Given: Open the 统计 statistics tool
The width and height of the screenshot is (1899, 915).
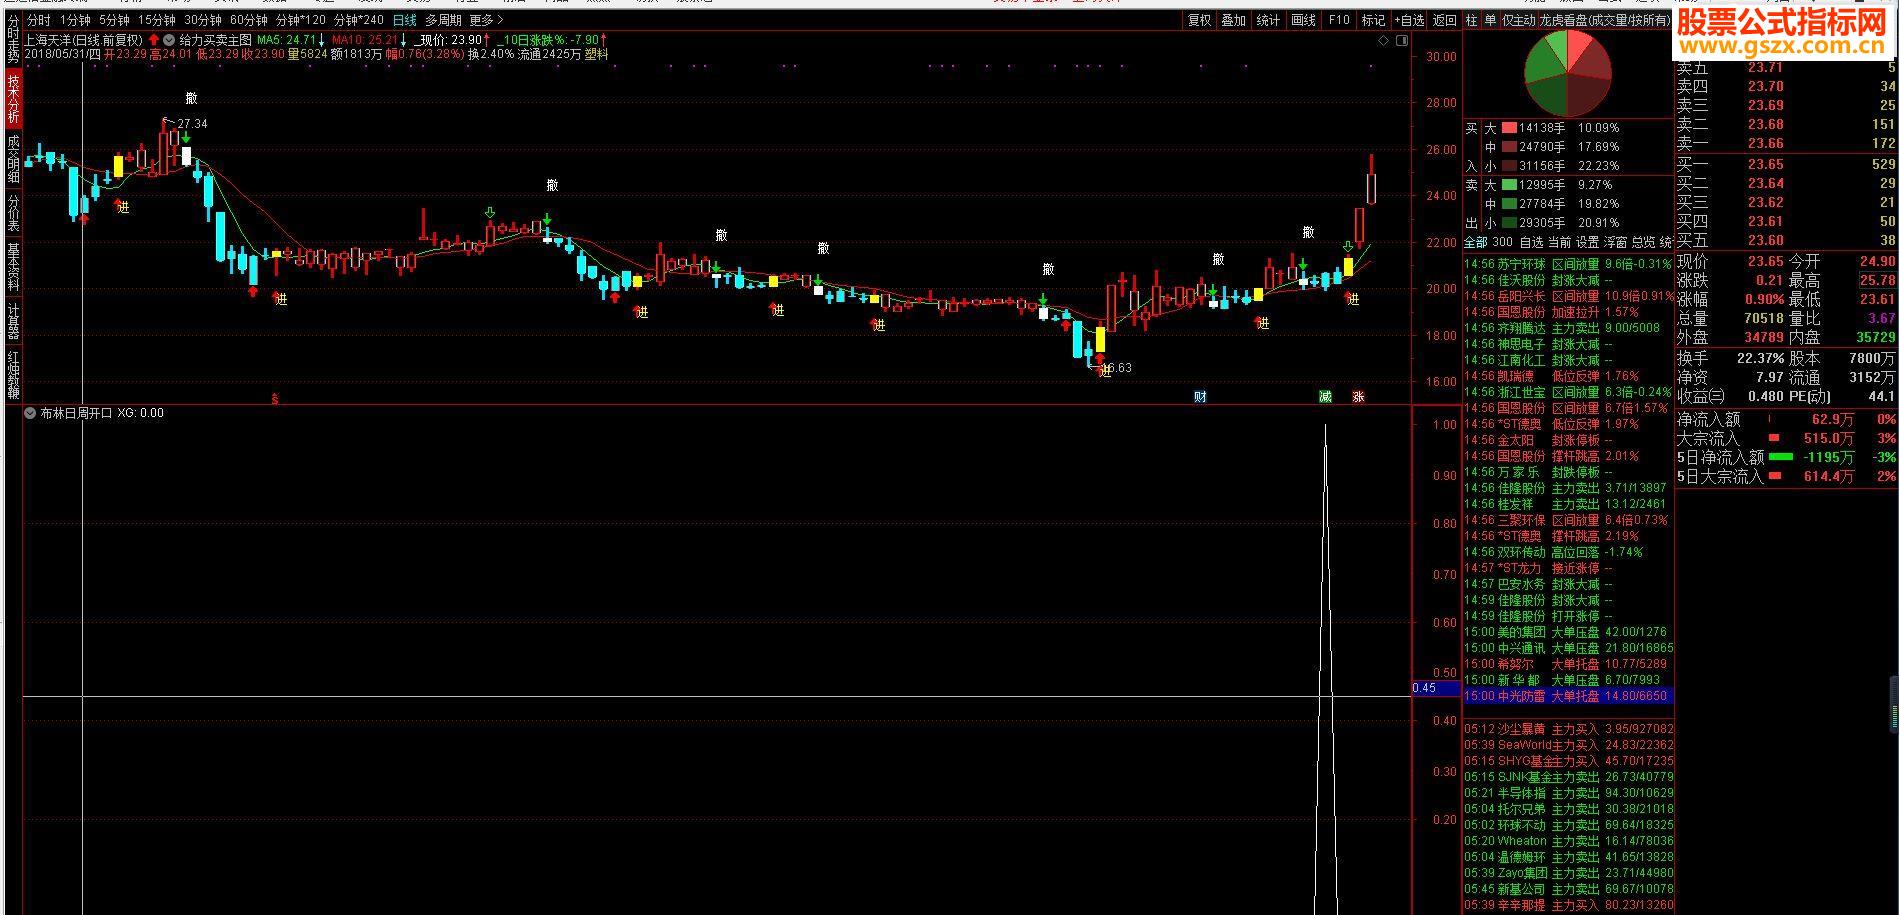Looking at the screenshot, I should (x=1268, y=20).
